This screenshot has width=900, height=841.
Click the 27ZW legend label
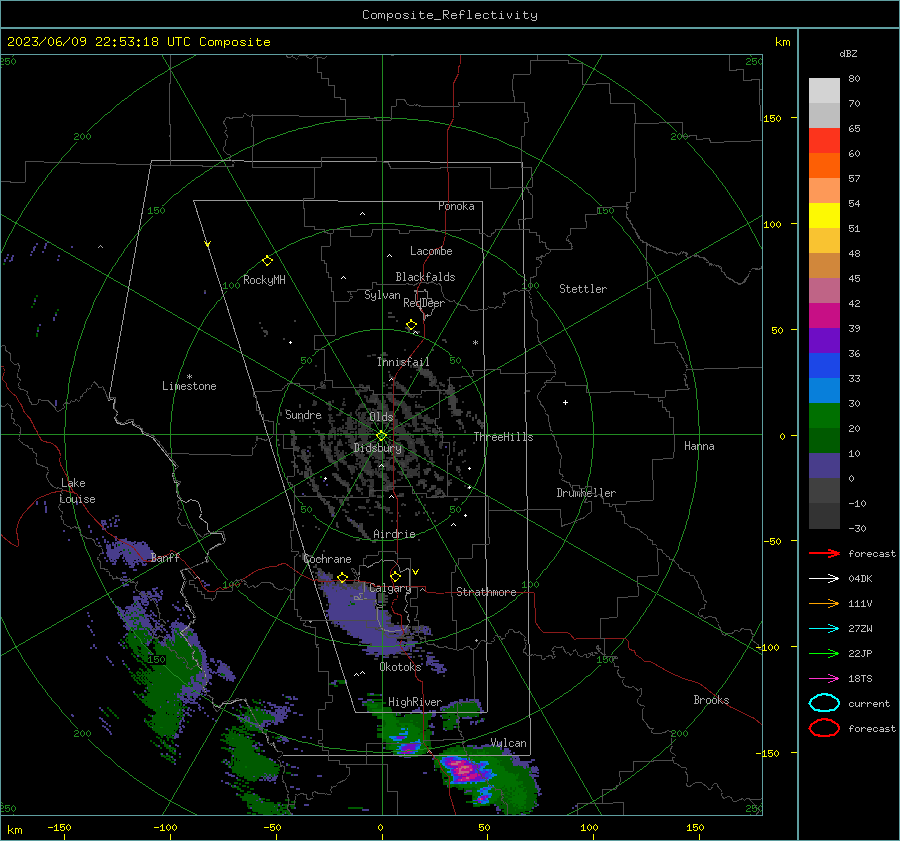860,629
